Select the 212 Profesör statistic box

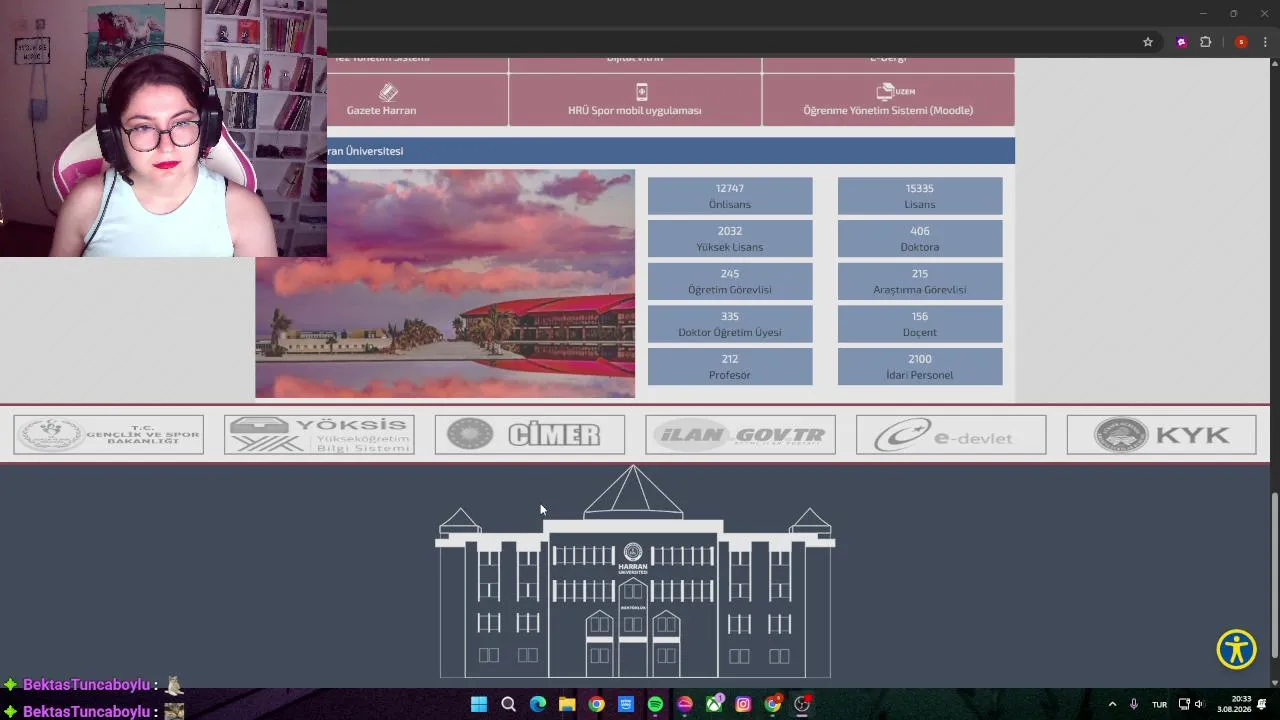[730, 367]
